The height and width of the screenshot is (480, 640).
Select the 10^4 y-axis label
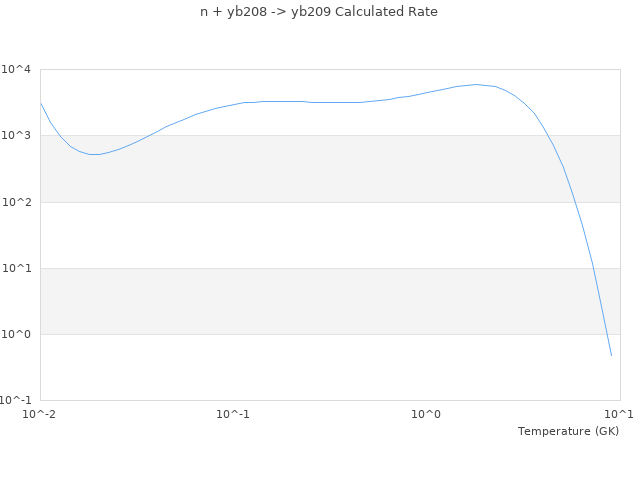click(x=16, y=69)
